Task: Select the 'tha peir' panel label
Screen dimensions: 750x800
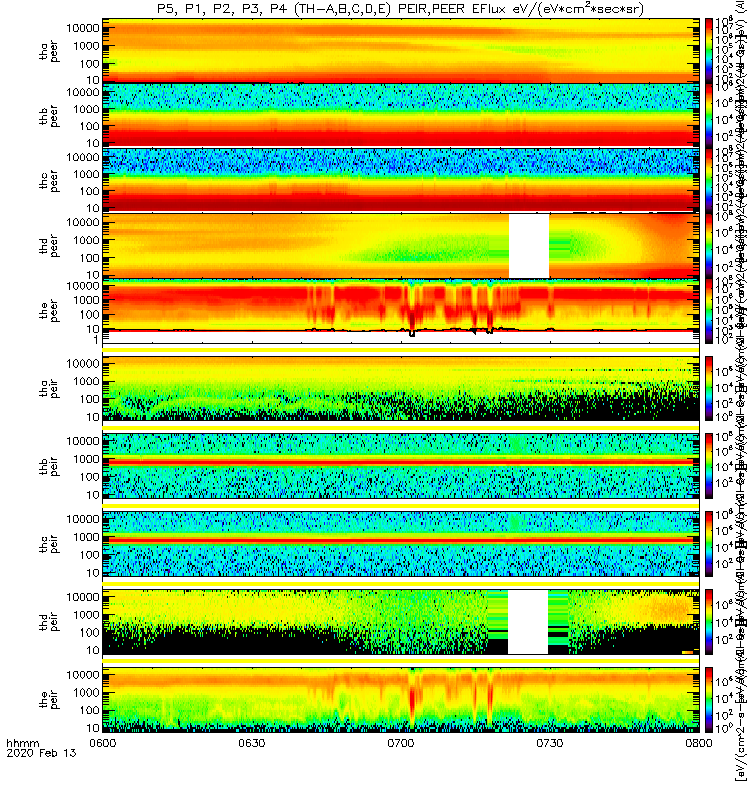Action: (x=49, y=388)
